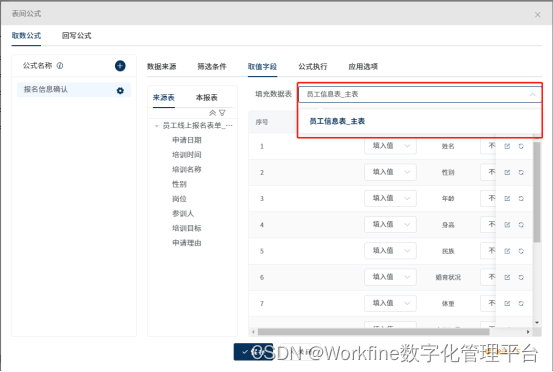
Task: Click the refresh icon in the 身高 row
Action: tap(521, 225)
